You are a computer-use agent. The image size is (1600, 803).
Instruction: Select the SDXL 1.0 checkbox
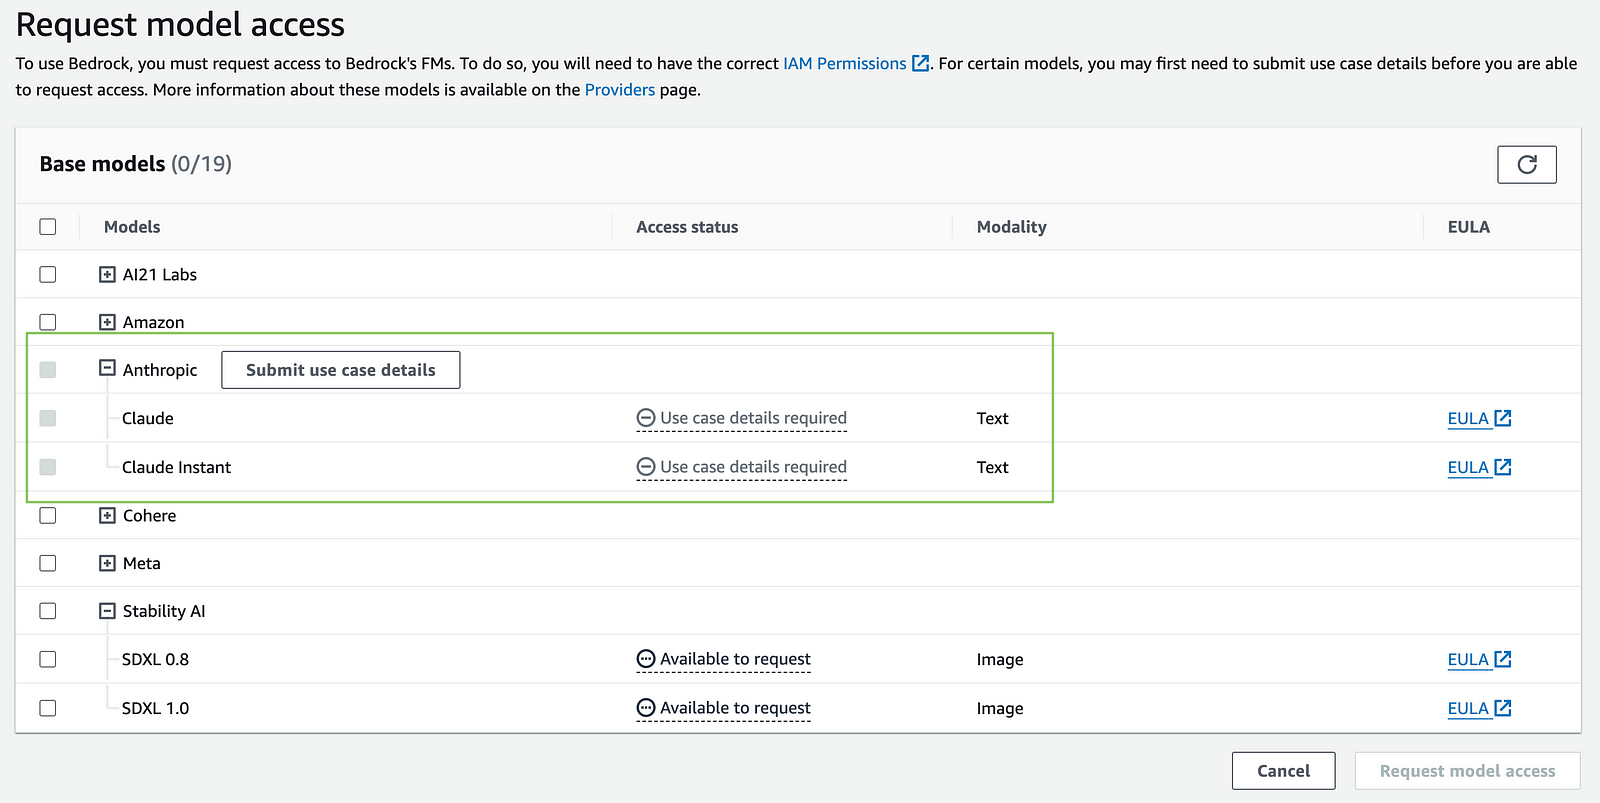pyautogui.click(x=48, y=708)
